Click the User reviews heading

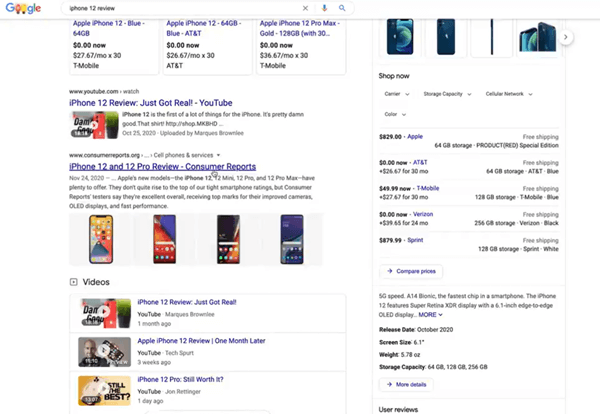click(x=398, y=409)
